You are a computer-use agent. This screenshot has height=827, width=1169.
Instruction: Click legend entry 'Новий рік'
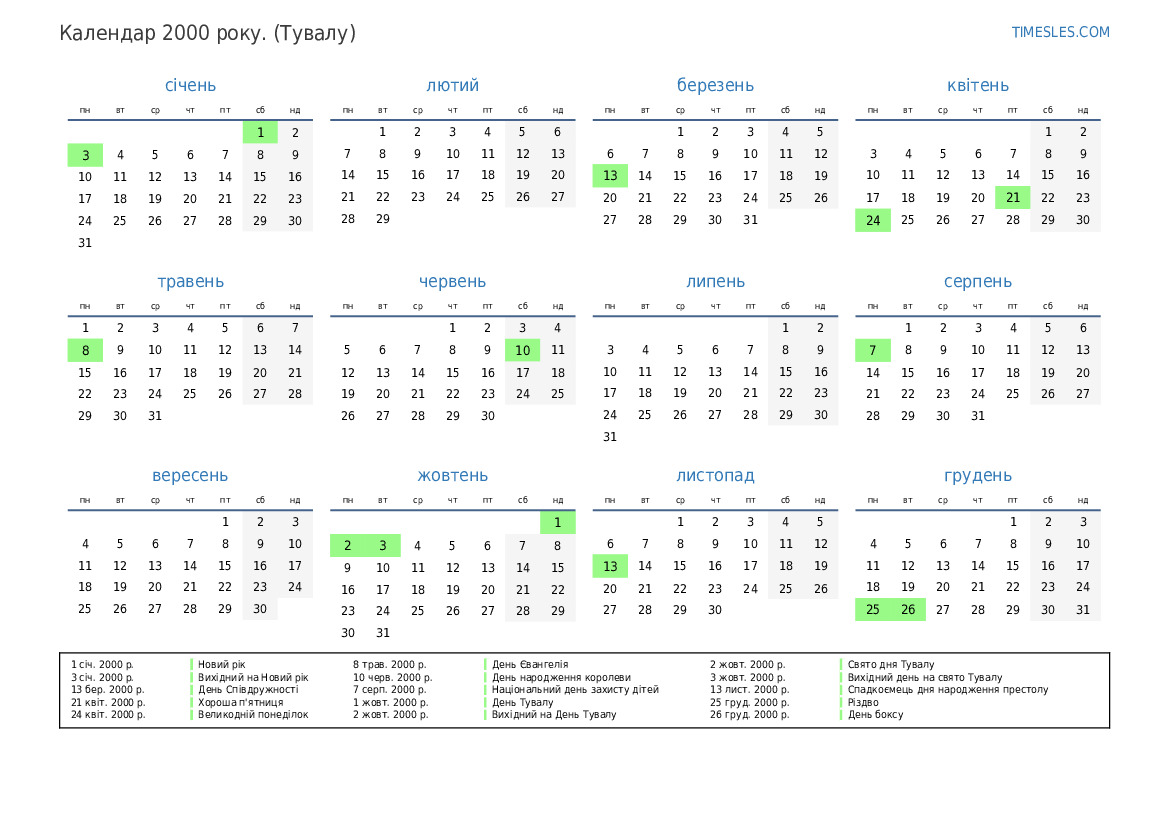click(221, 664)
